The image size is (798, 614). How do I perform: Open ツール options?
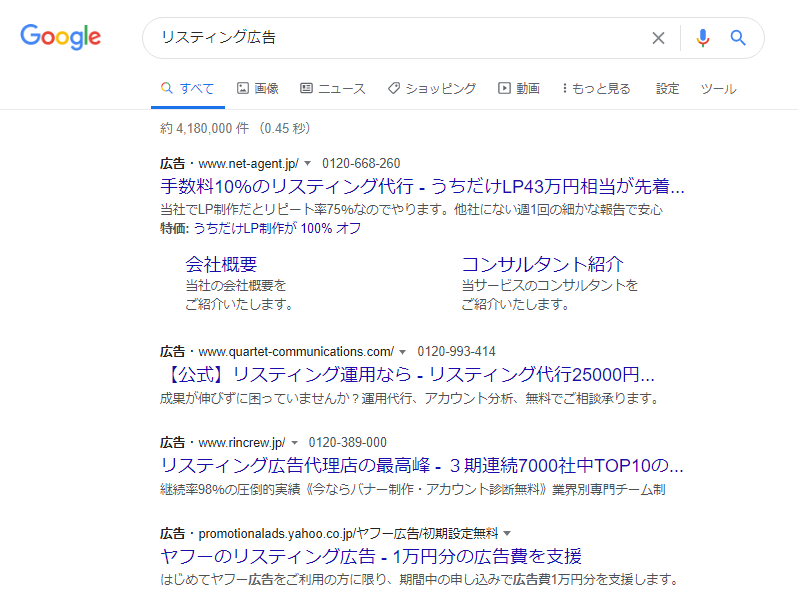[718, 89]
